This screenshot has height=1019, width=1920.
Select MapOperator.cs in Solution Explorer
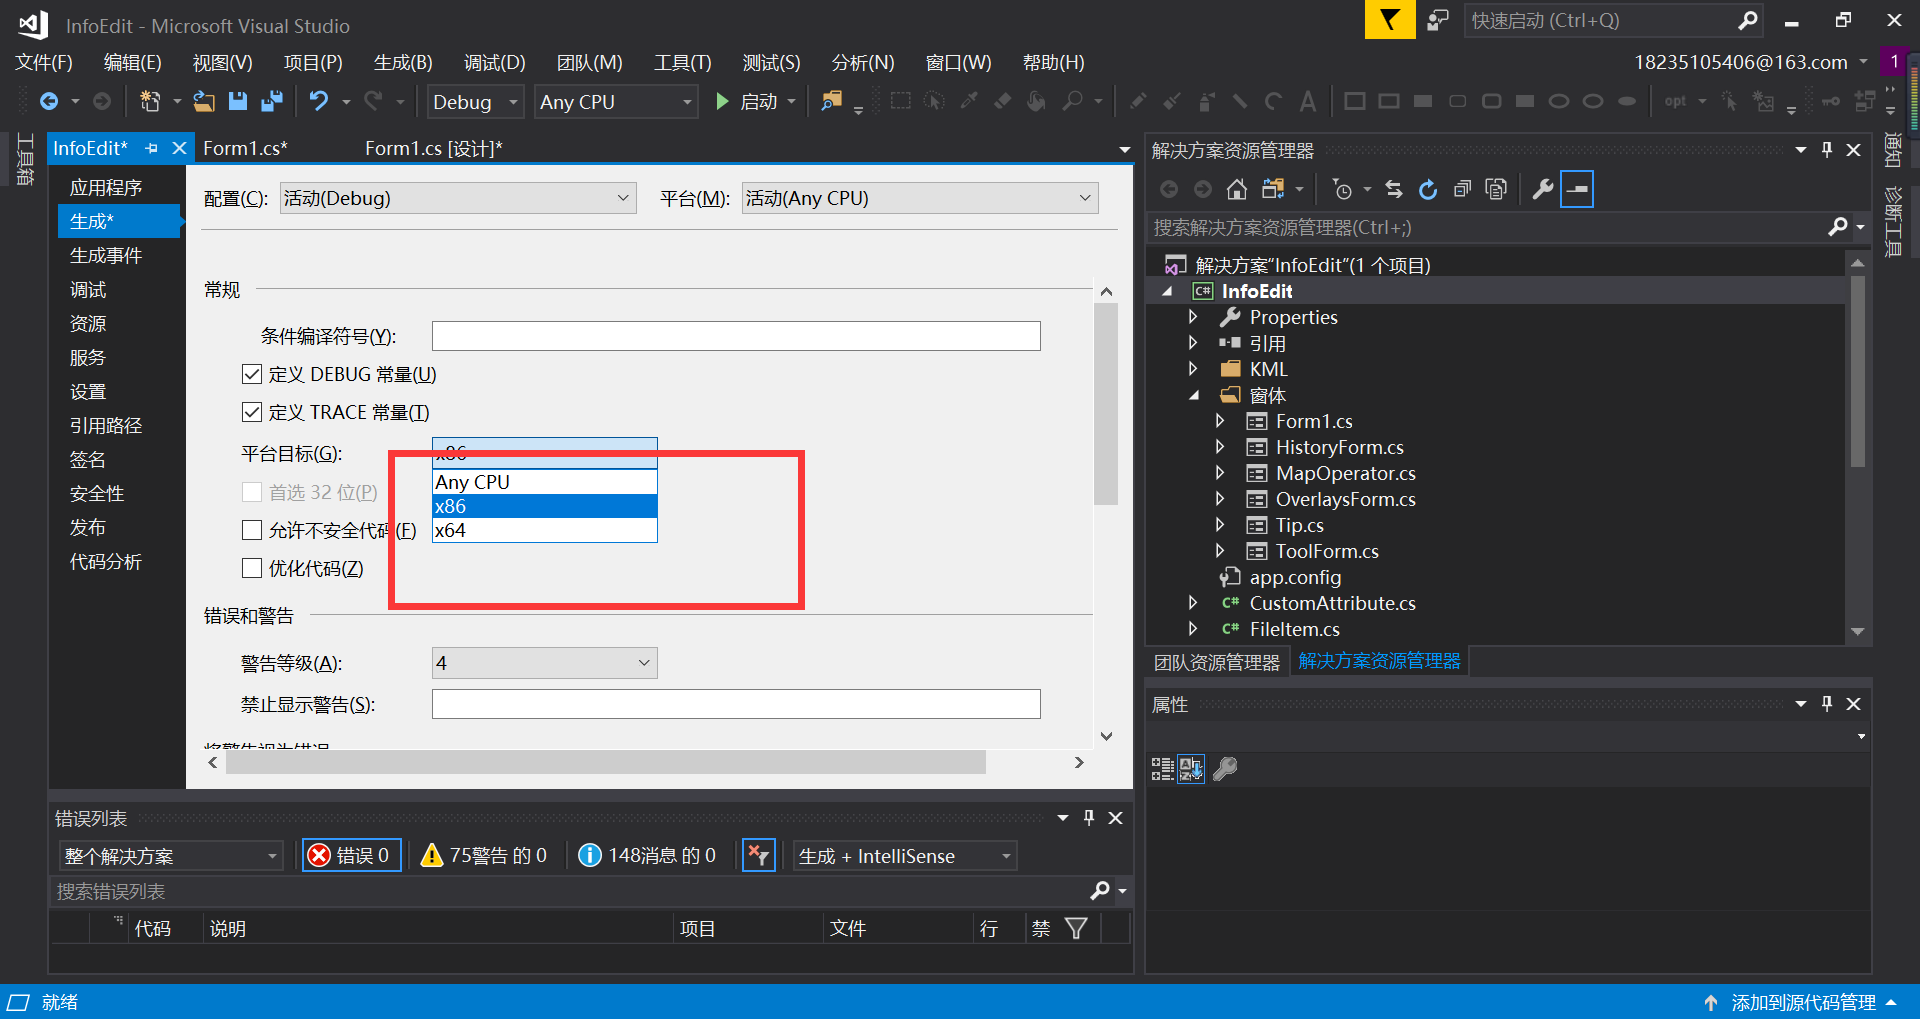click(x=1345, y=473)
